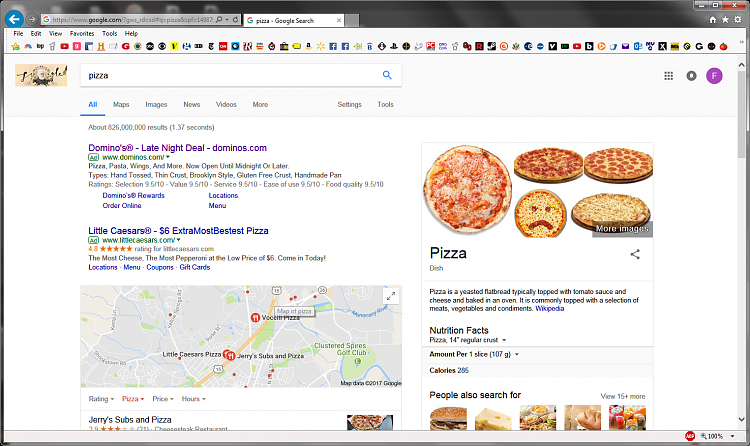Open the Rating filter dropdown
This screenshot has height=446, width=750.
(101, 399)
